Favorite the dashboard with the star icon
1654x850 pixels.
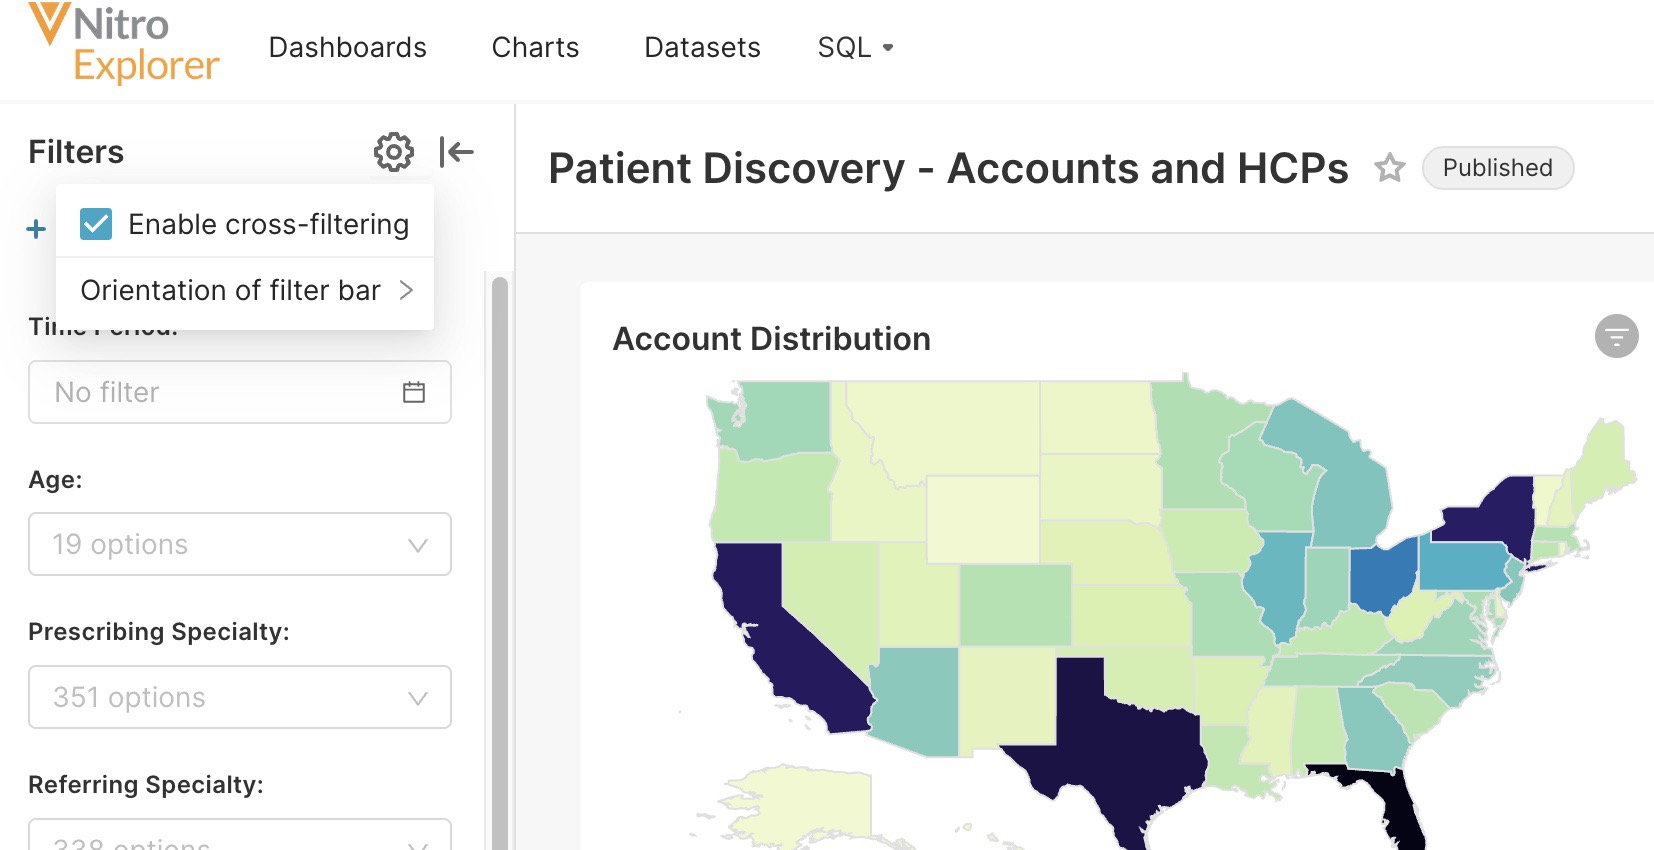point(1389,168)
